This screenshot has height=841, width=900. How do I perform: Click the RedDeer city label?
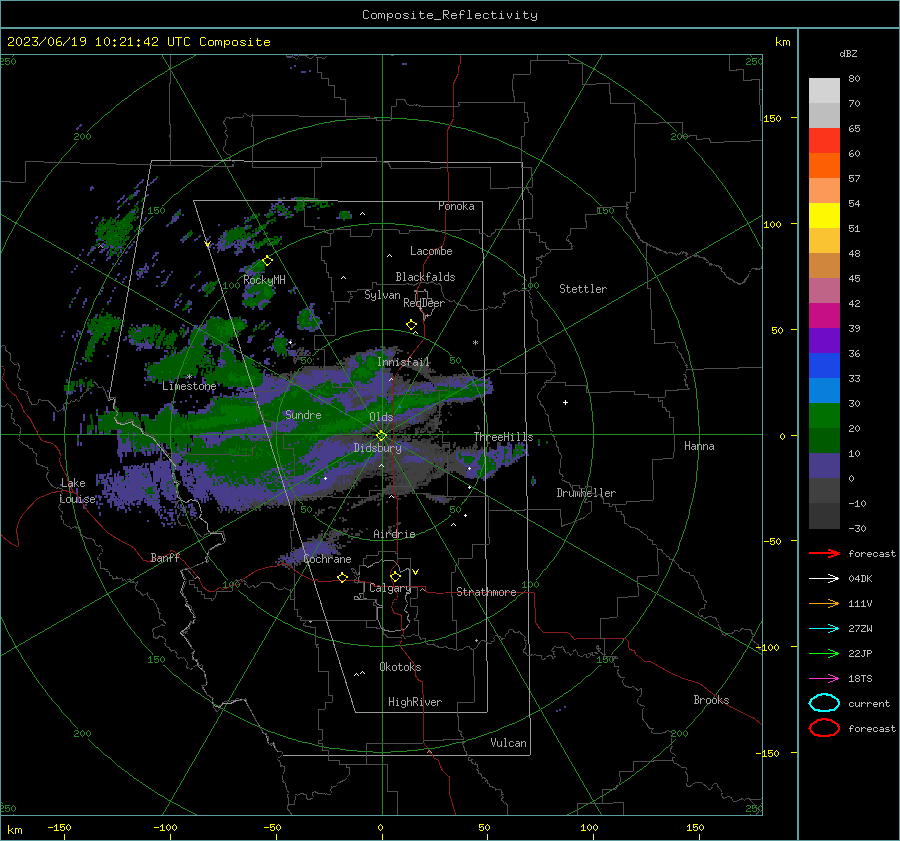tap(424, 303)
